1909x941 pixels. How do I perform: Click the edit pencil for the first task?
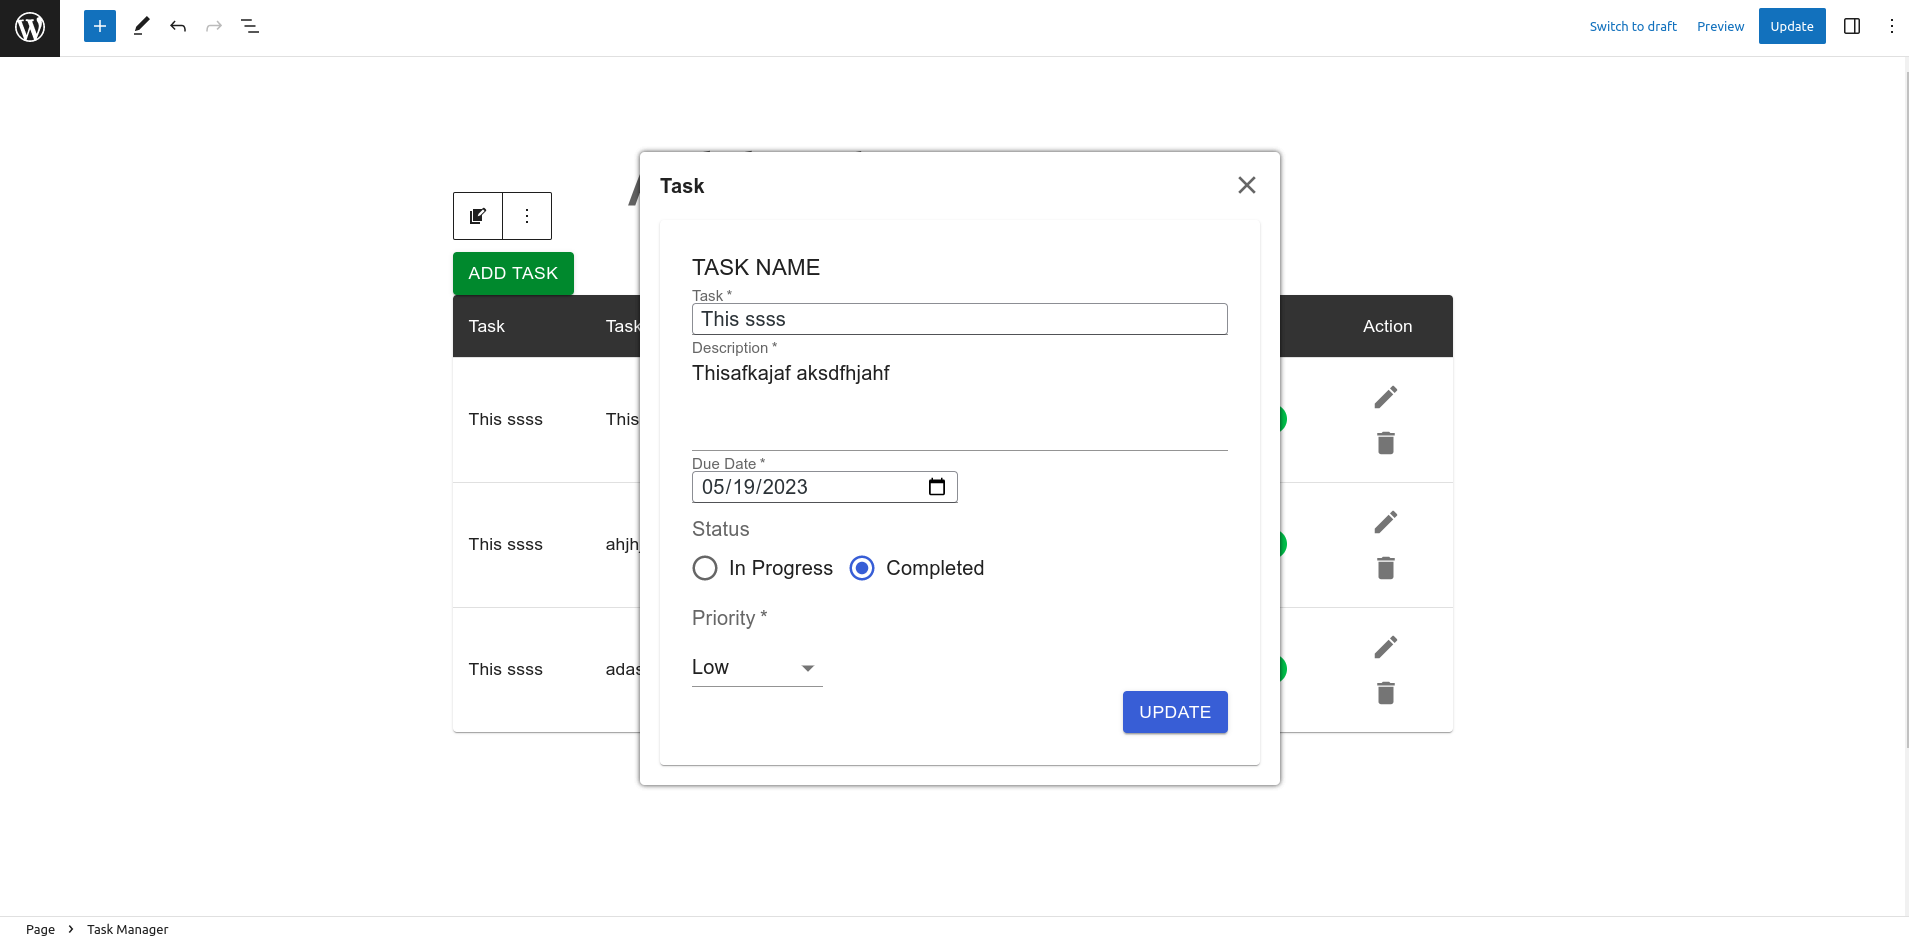1385,396
